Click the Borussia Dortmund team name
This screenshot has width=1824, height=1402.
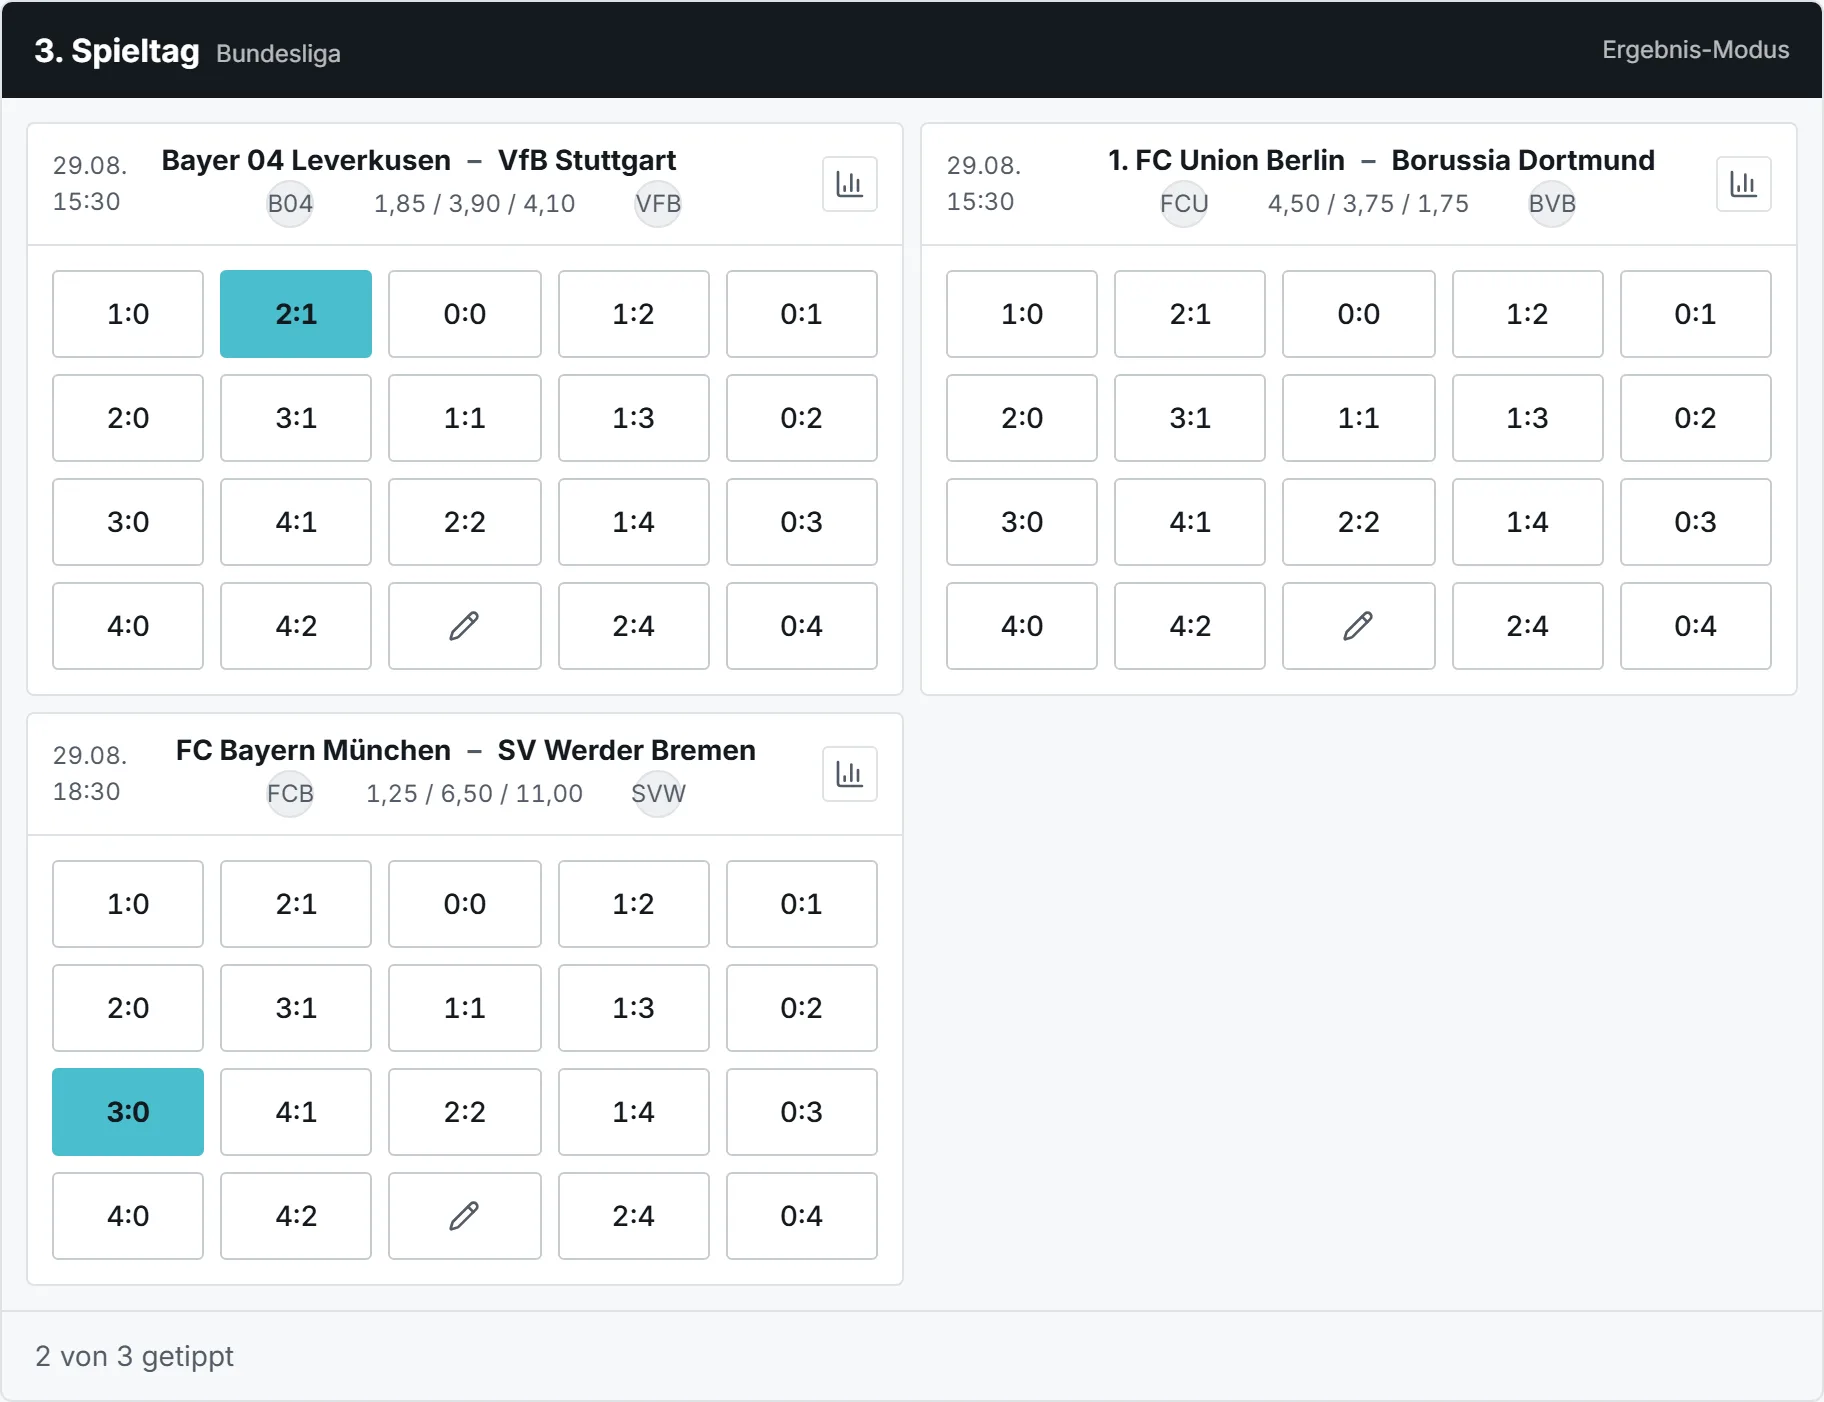click(x=1523, y=160)
